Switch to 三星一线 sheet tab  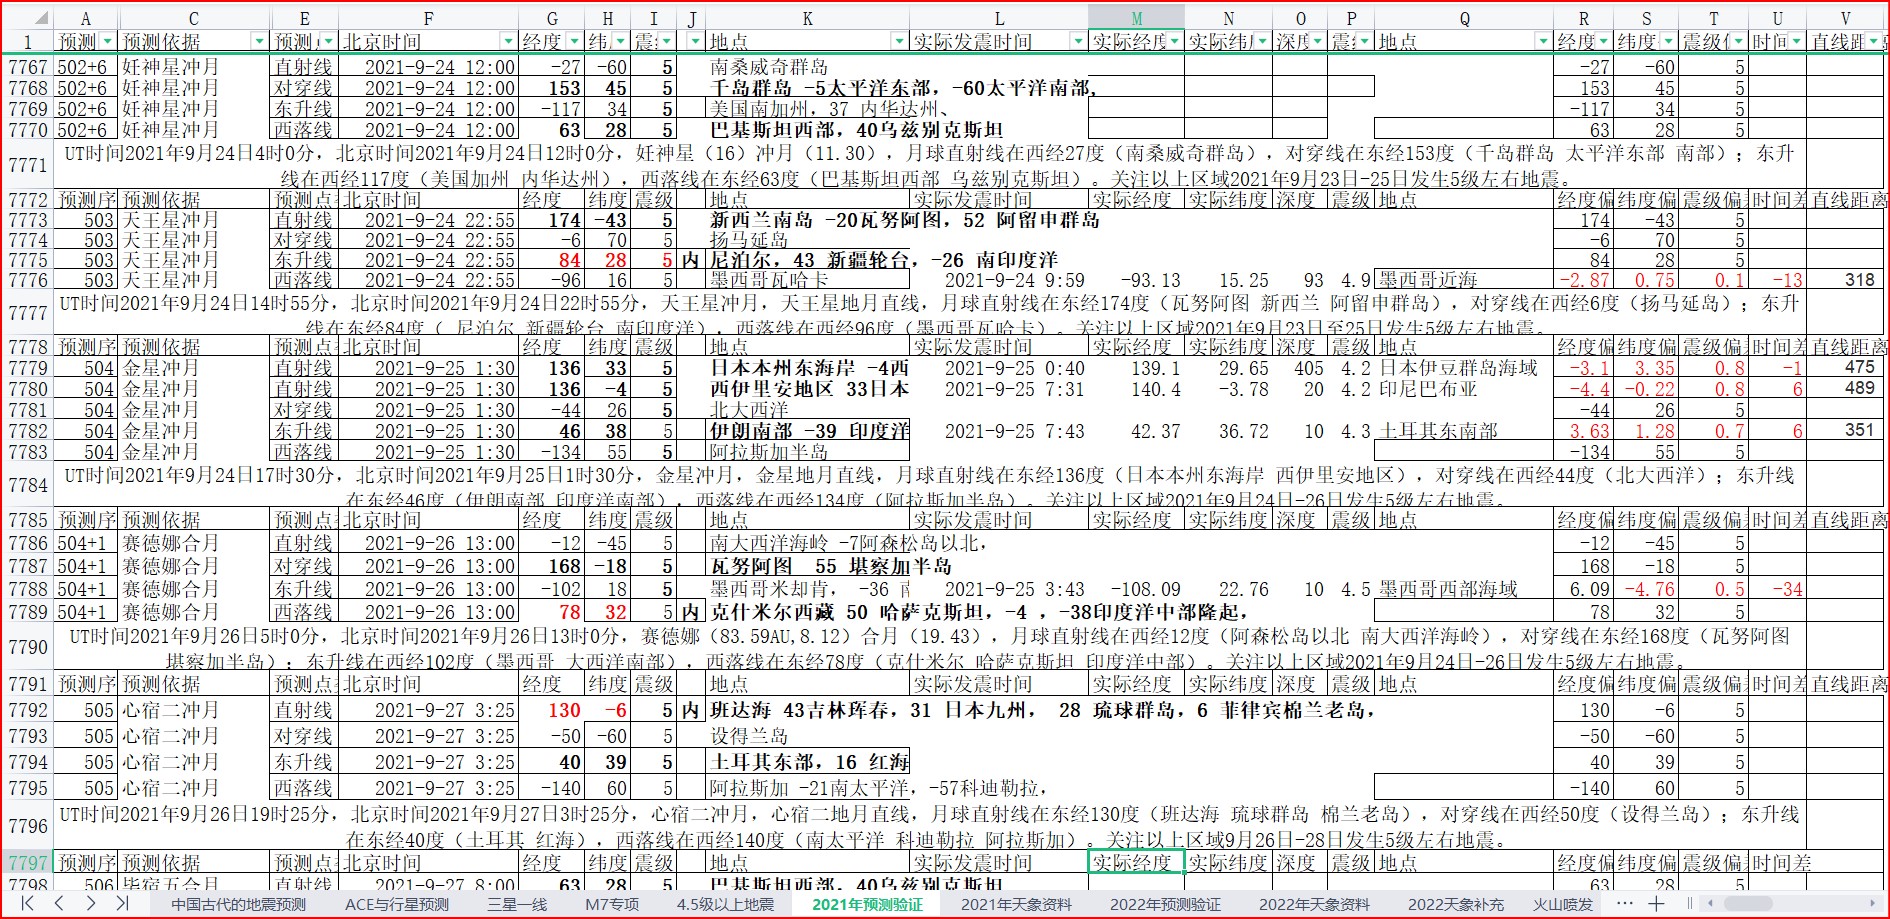[x=517, y=904]
